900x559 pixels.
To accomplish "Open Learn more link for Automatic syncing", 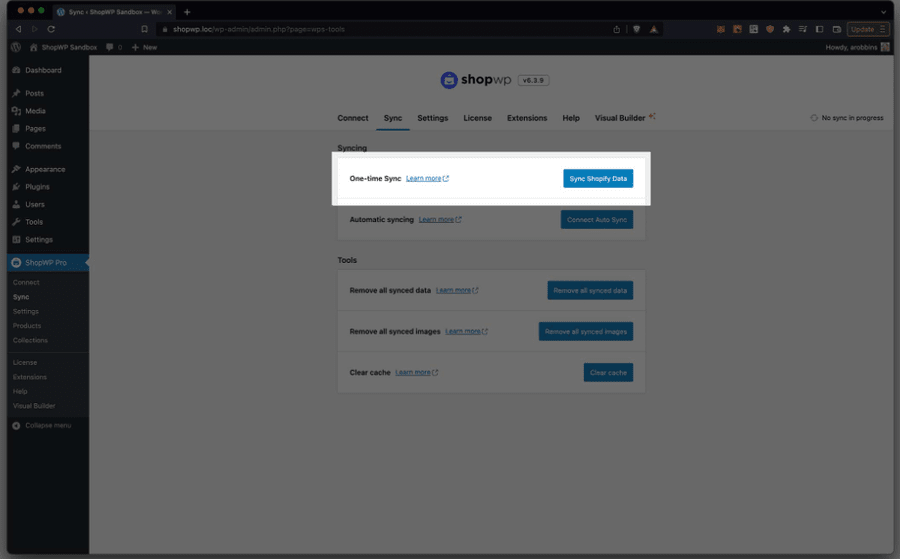I will (440, 220).
